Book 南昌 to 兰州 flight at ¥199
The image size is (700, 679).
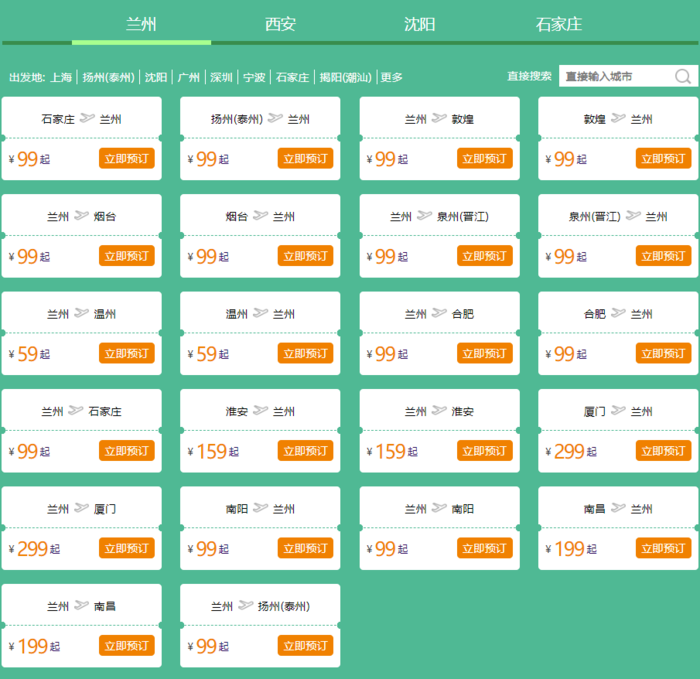pos(663,548)
